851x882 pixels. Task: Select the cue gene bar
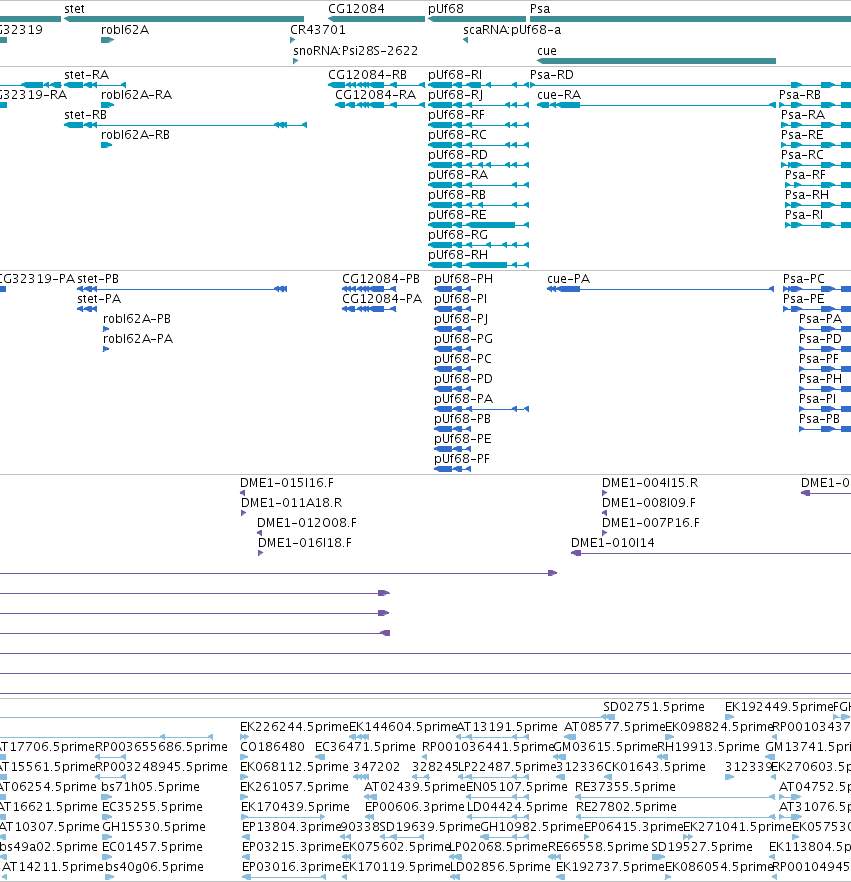tap(656, 61)
